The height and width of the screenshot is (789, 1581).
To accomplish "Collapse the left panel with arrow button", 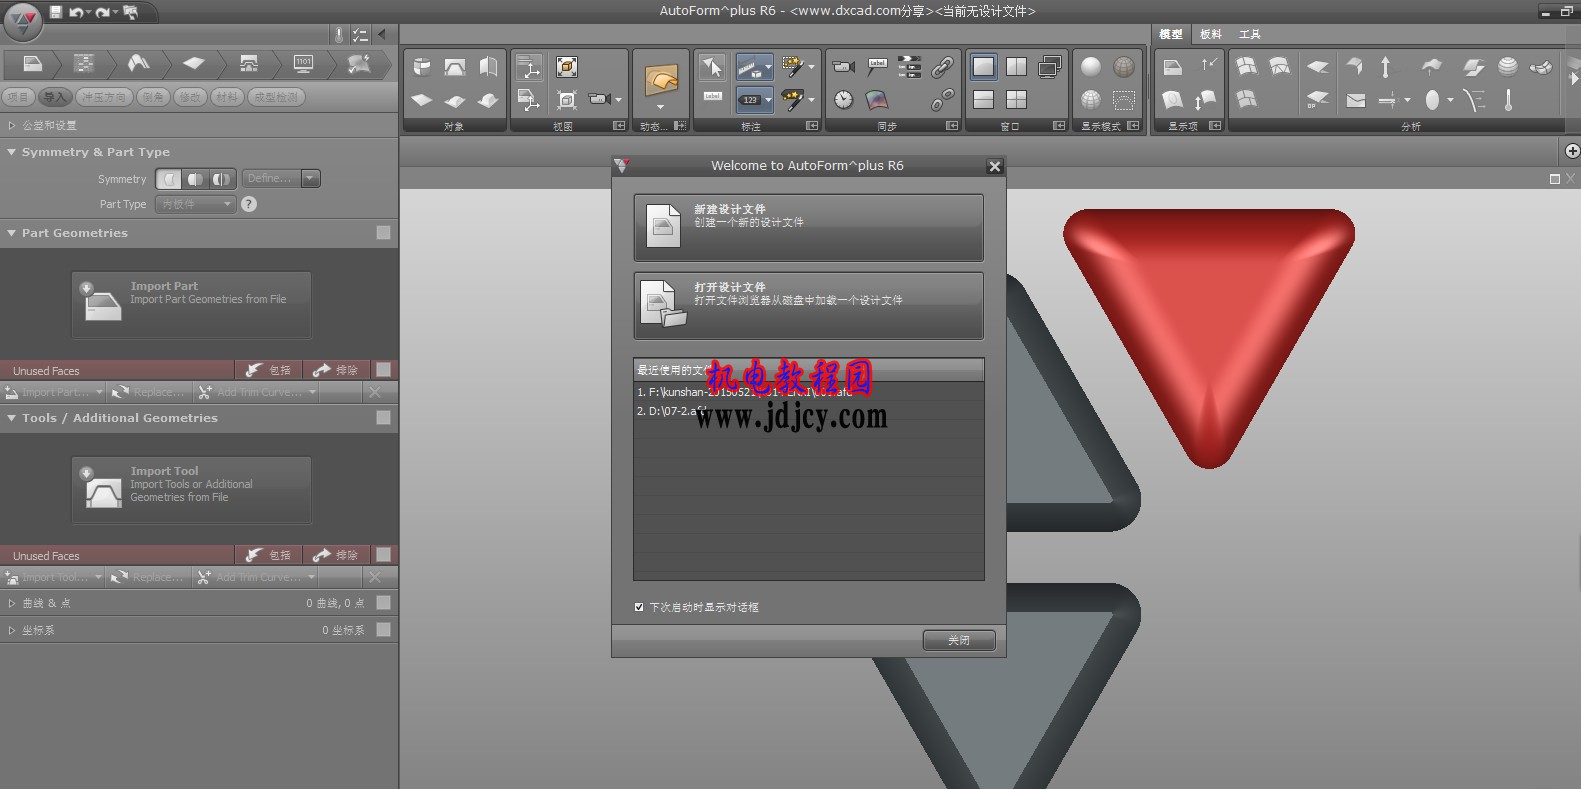I will tap(382, 34).
